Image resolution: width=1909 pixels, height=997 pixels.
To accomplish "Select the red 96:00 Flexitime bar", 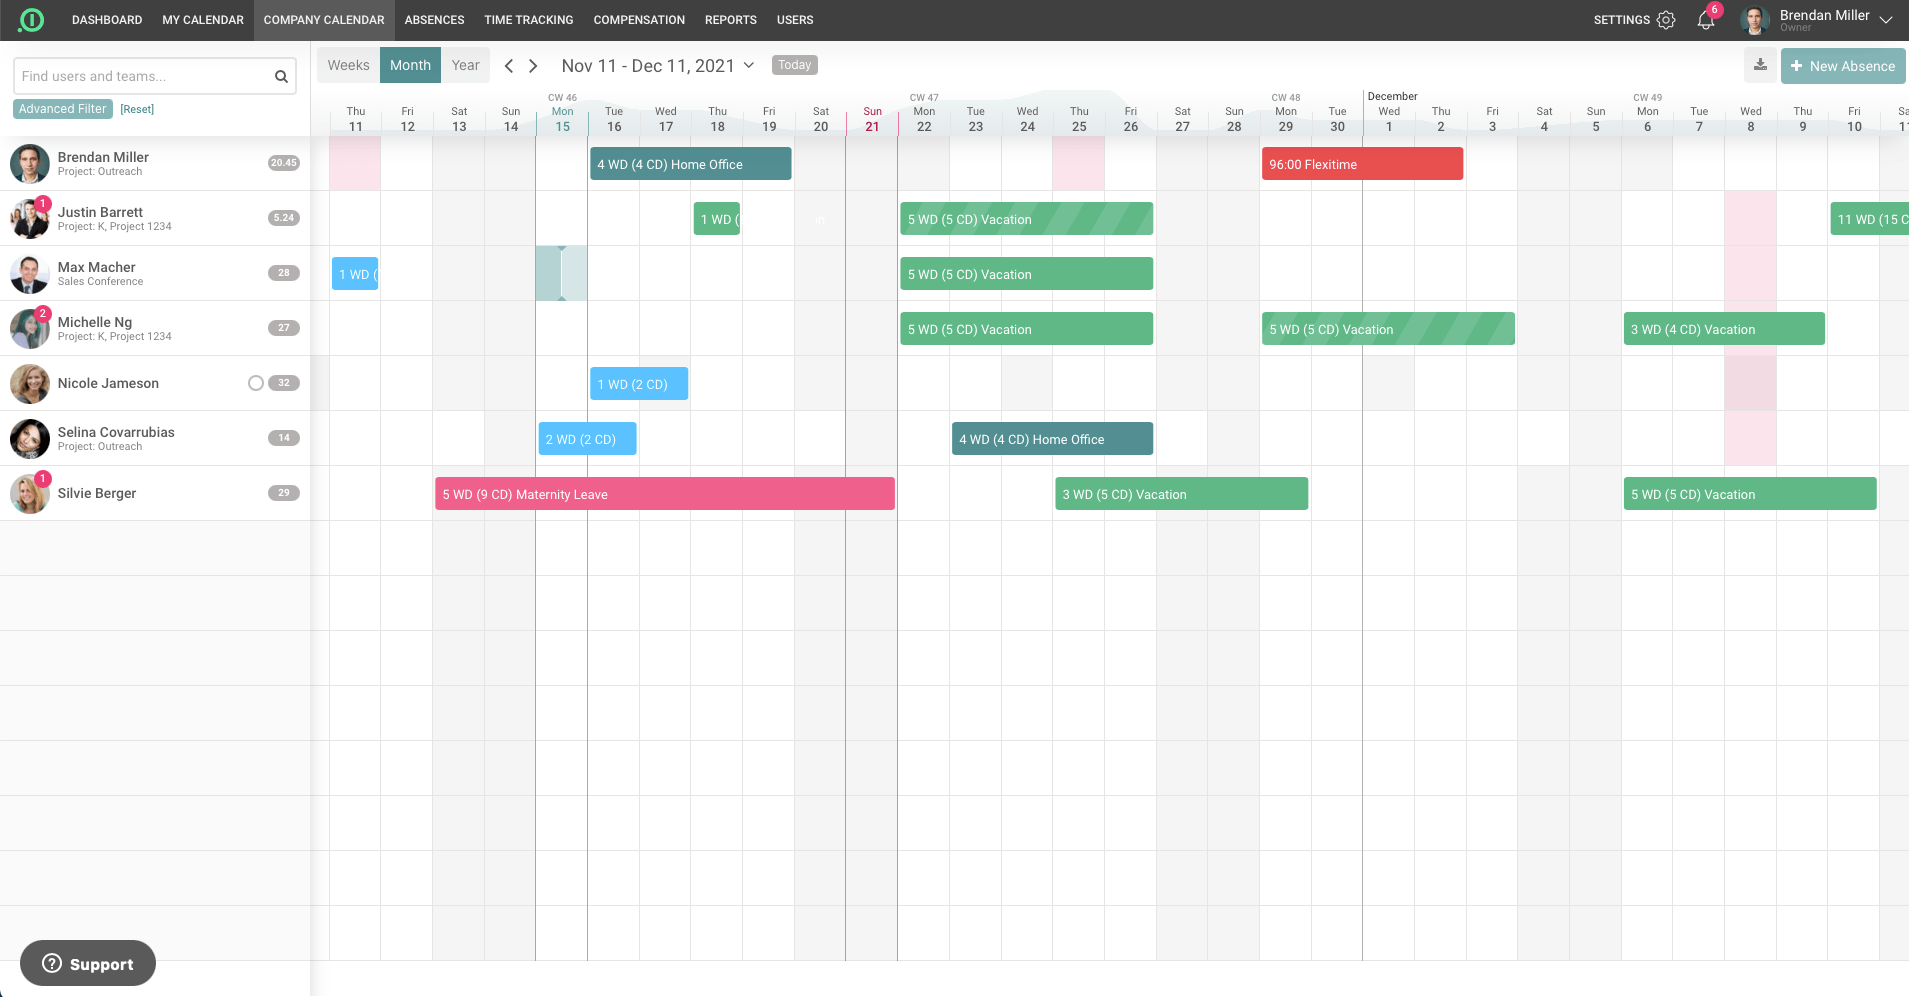I will pyautogui.click(x=1362, y=164).
